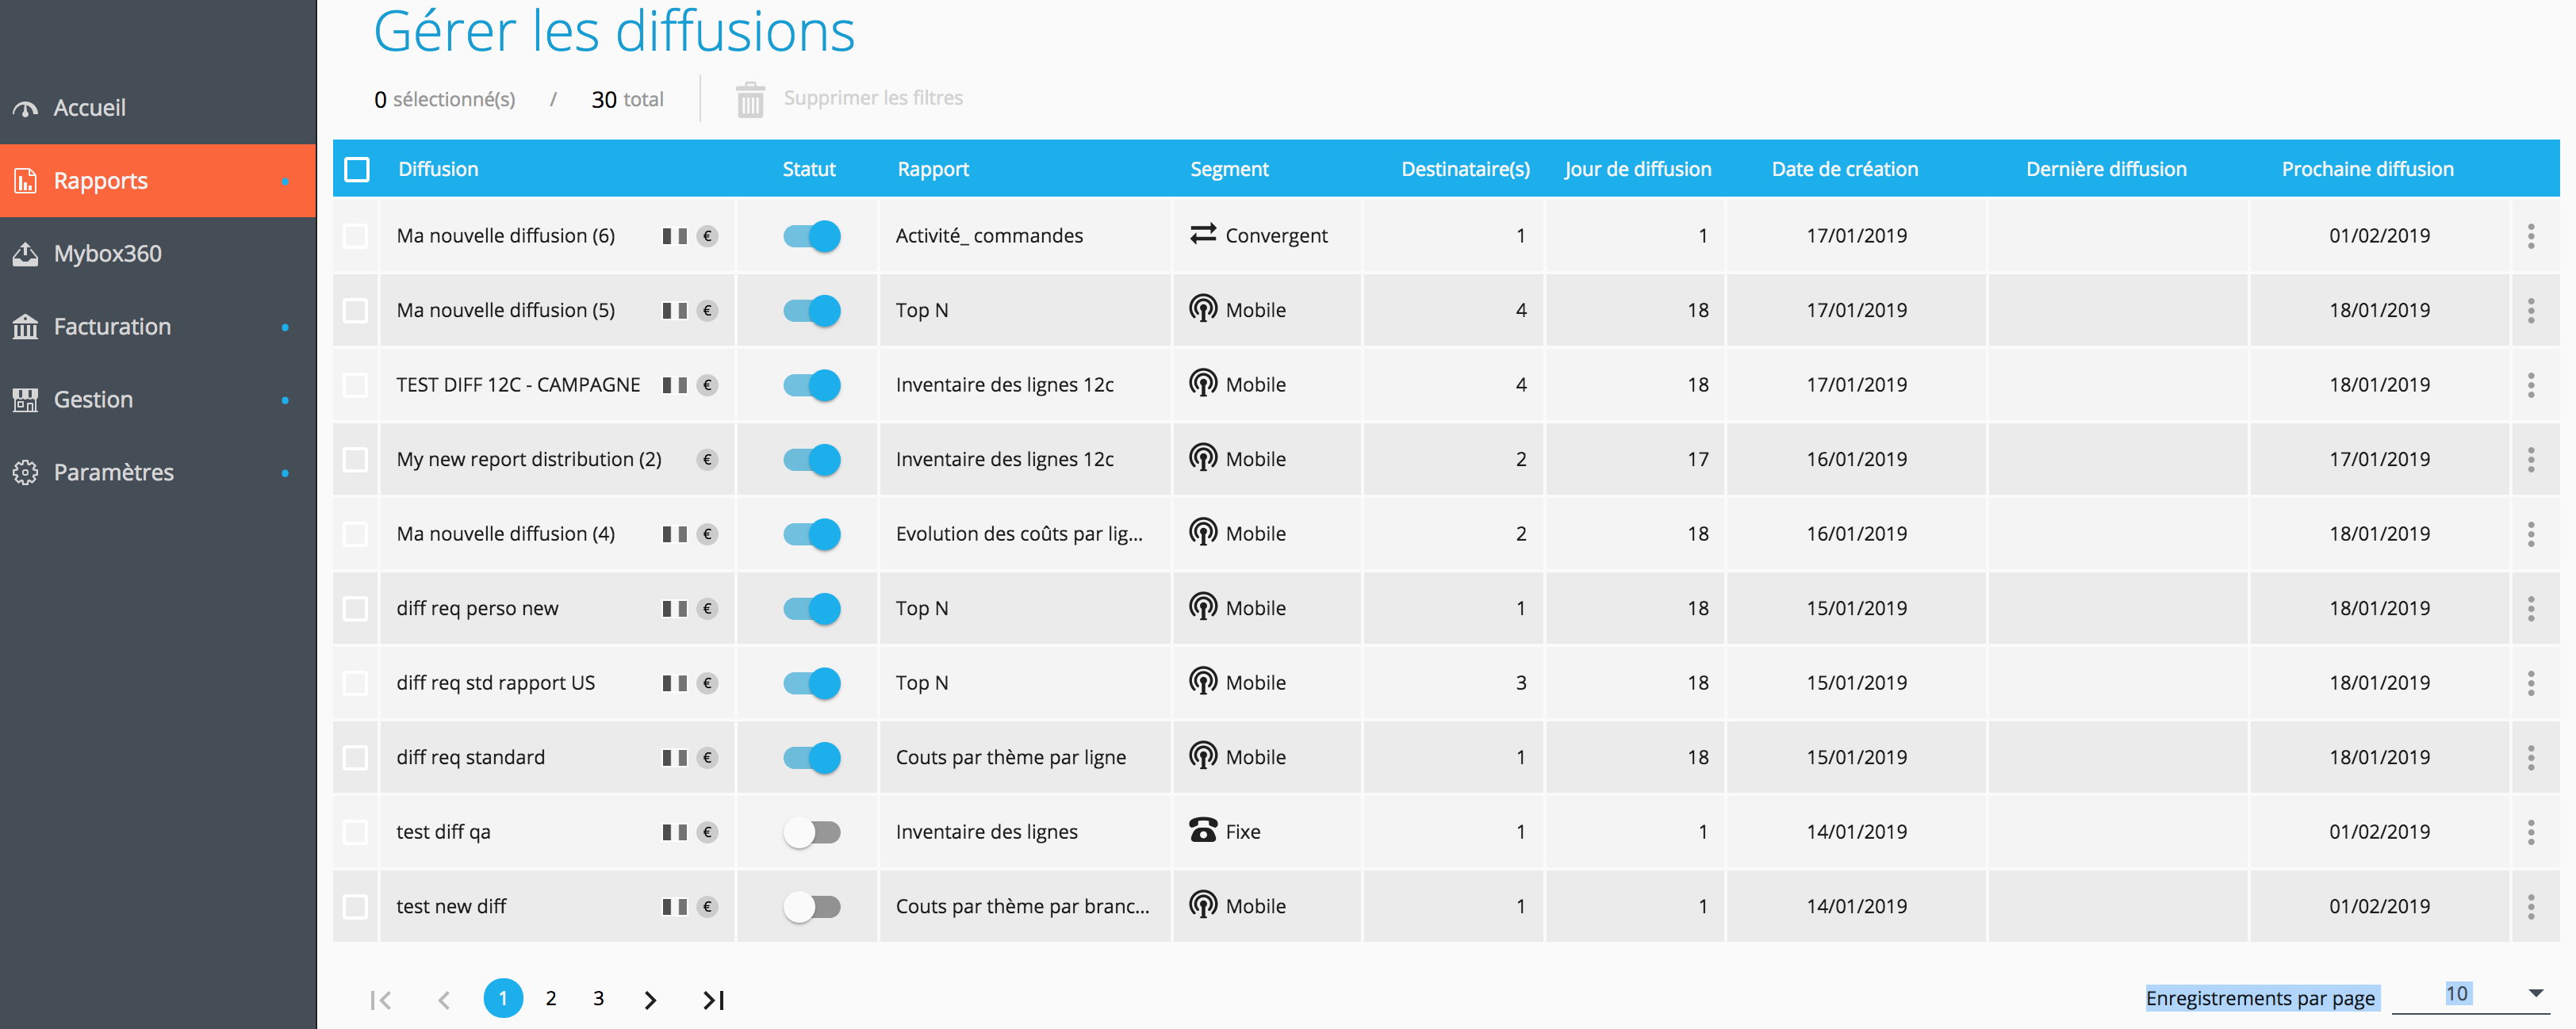Open the row menu for Ma nouvelle diffusion (5)

2531,311
